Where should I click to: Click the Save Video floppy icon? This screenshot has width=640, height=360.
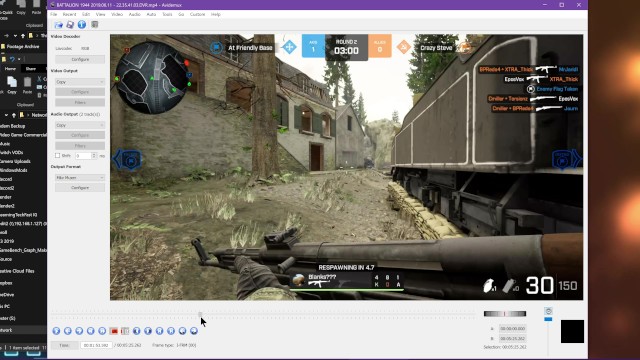(70, 25)
